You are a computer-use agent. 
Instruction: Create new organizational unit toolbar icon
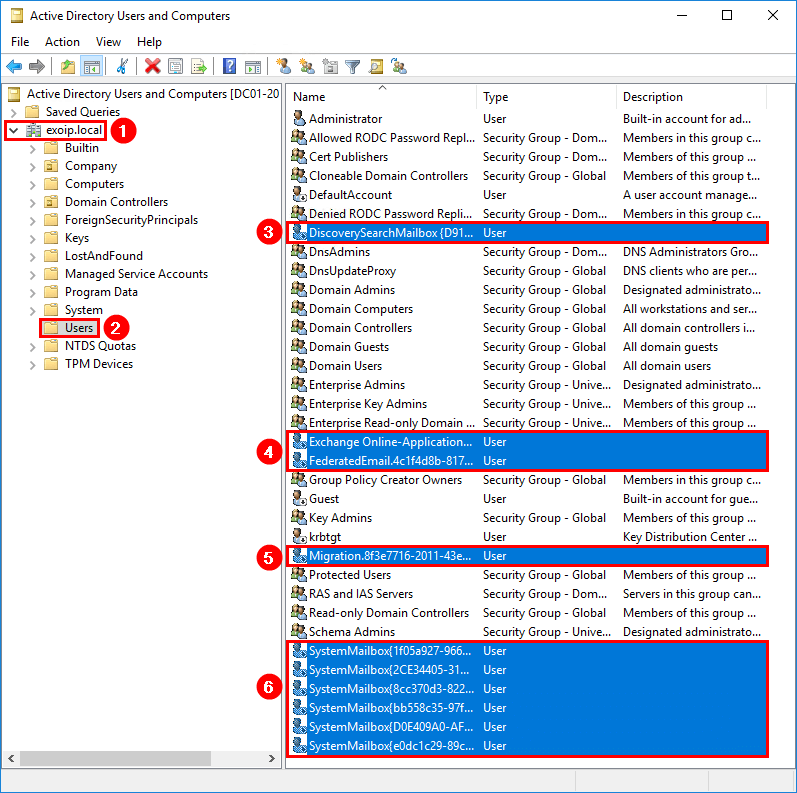[x=330, y=67]
